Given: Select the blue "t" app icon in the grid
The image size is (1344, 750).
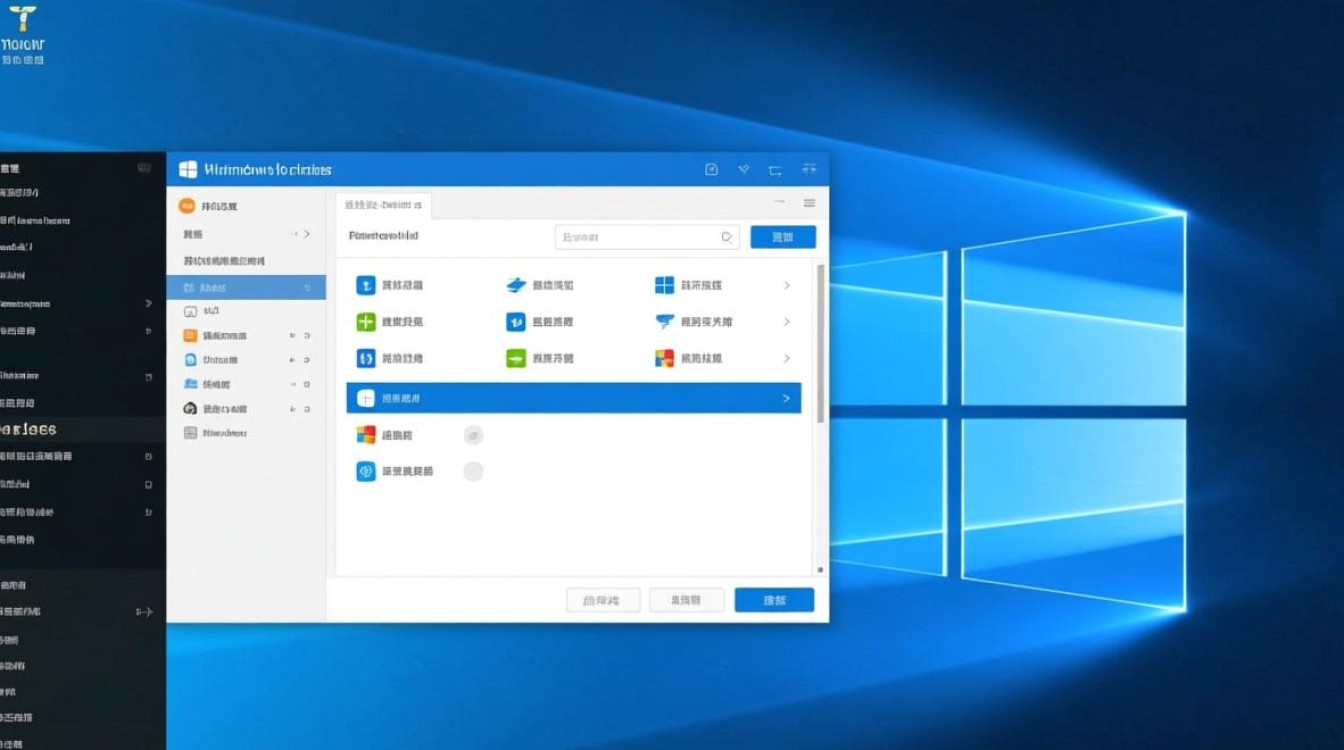Looking at the screenshot, I should pyautogui.click(x=365, y=284).
